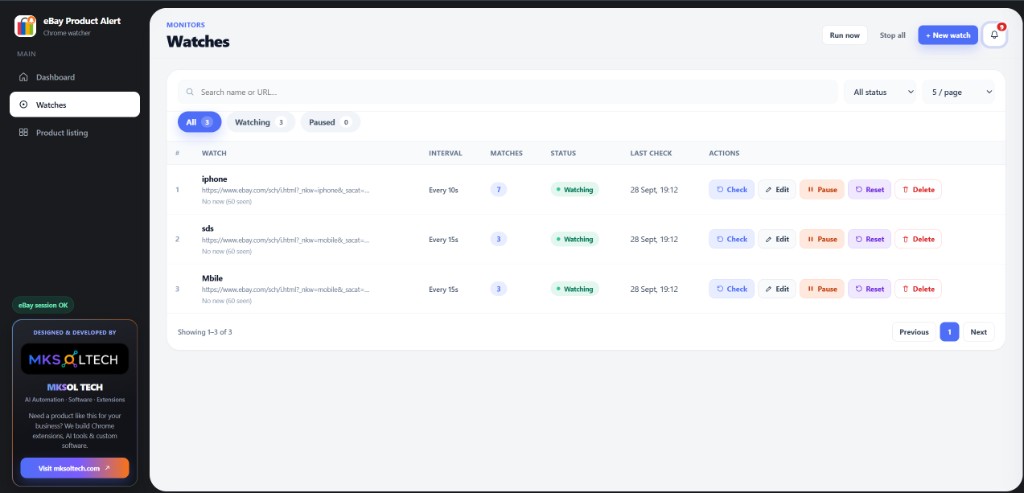Delete the Mbile watch
The height and width of the screenshot is (493, 1024).
pyautogui.click(x=918, y=289)
